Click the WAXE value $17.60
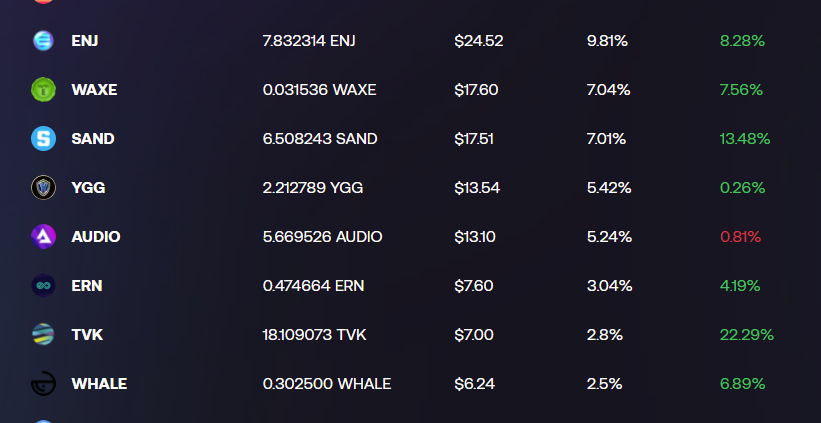This screenshot has width=821, height=423. click(476, 90)
